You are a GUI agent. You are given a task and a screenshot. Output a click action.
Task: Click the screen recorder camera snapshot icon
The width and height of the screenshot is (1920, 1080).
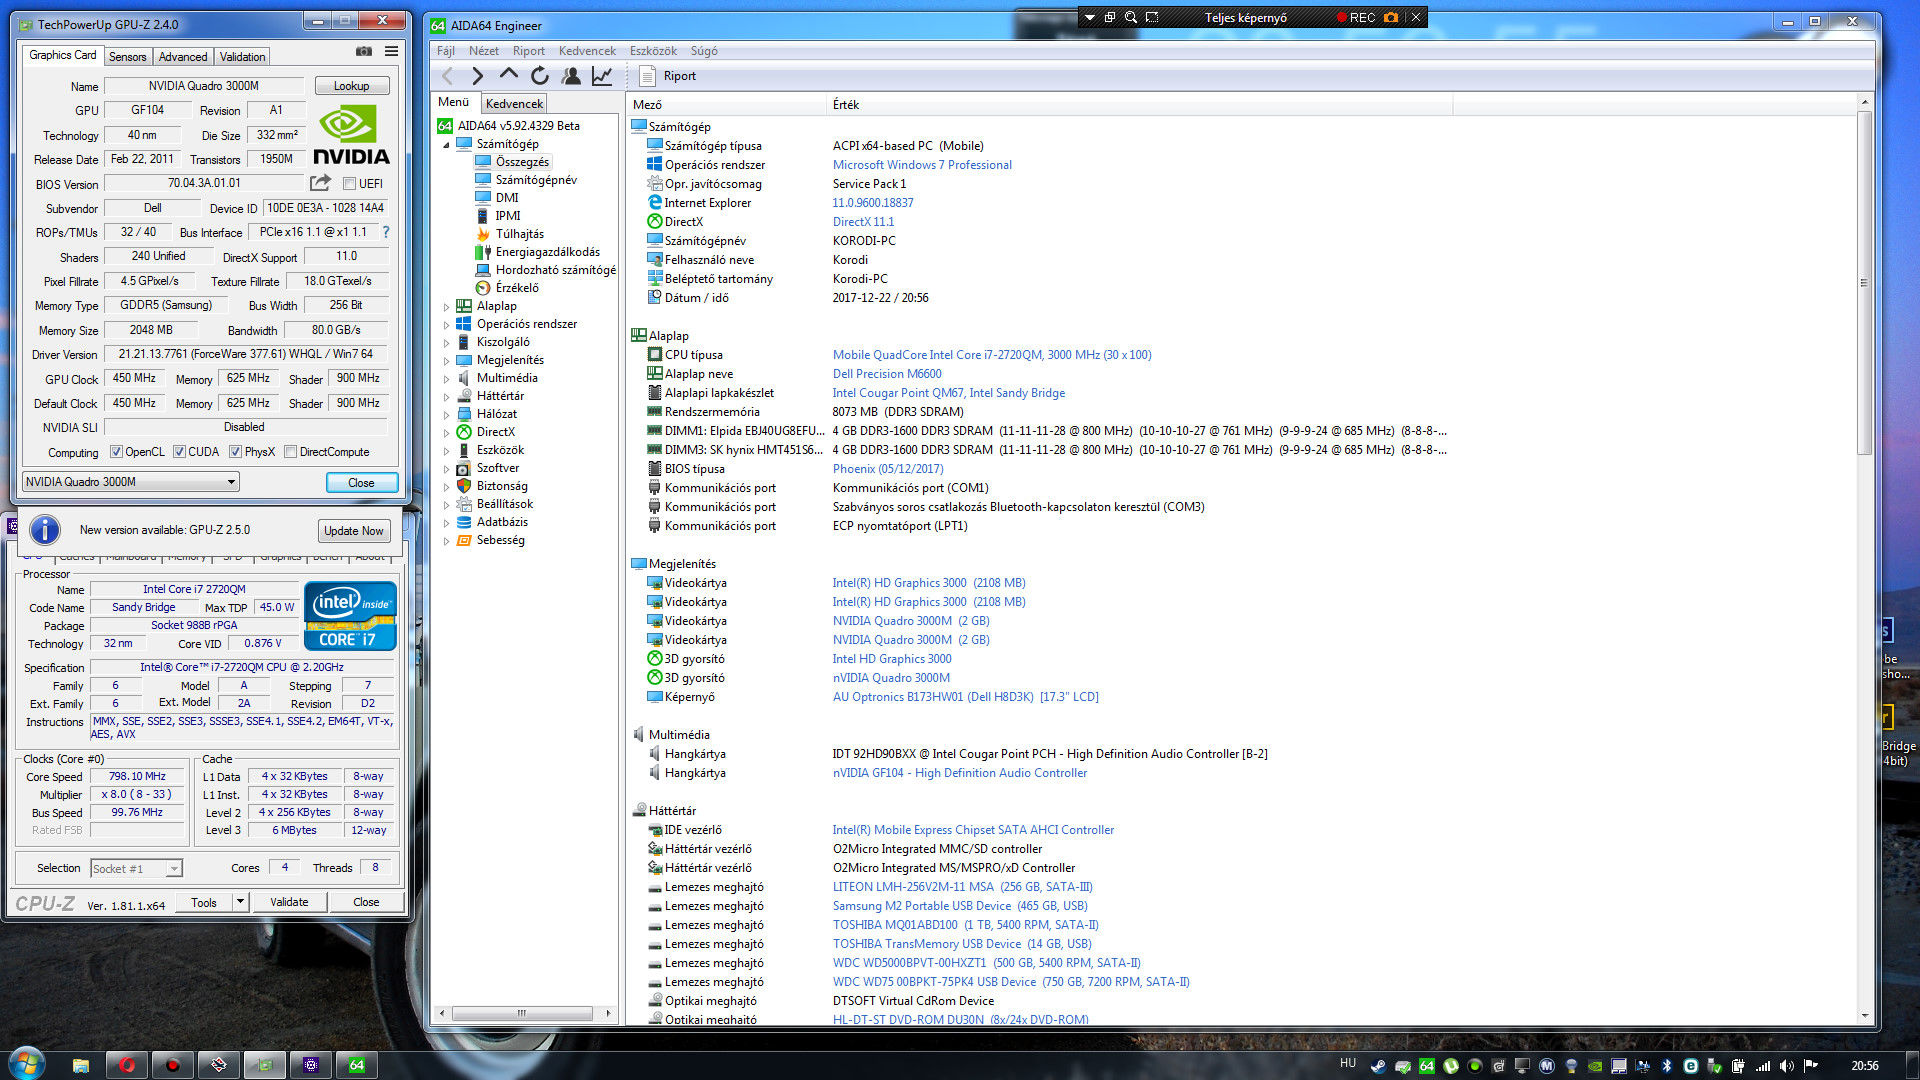click(1390, 17)
